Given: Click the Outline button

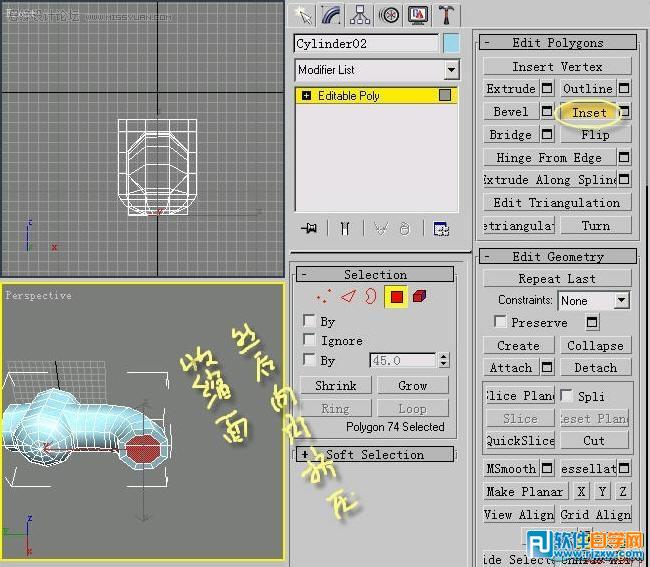Looking at the screenshot, I should [588, 89].
